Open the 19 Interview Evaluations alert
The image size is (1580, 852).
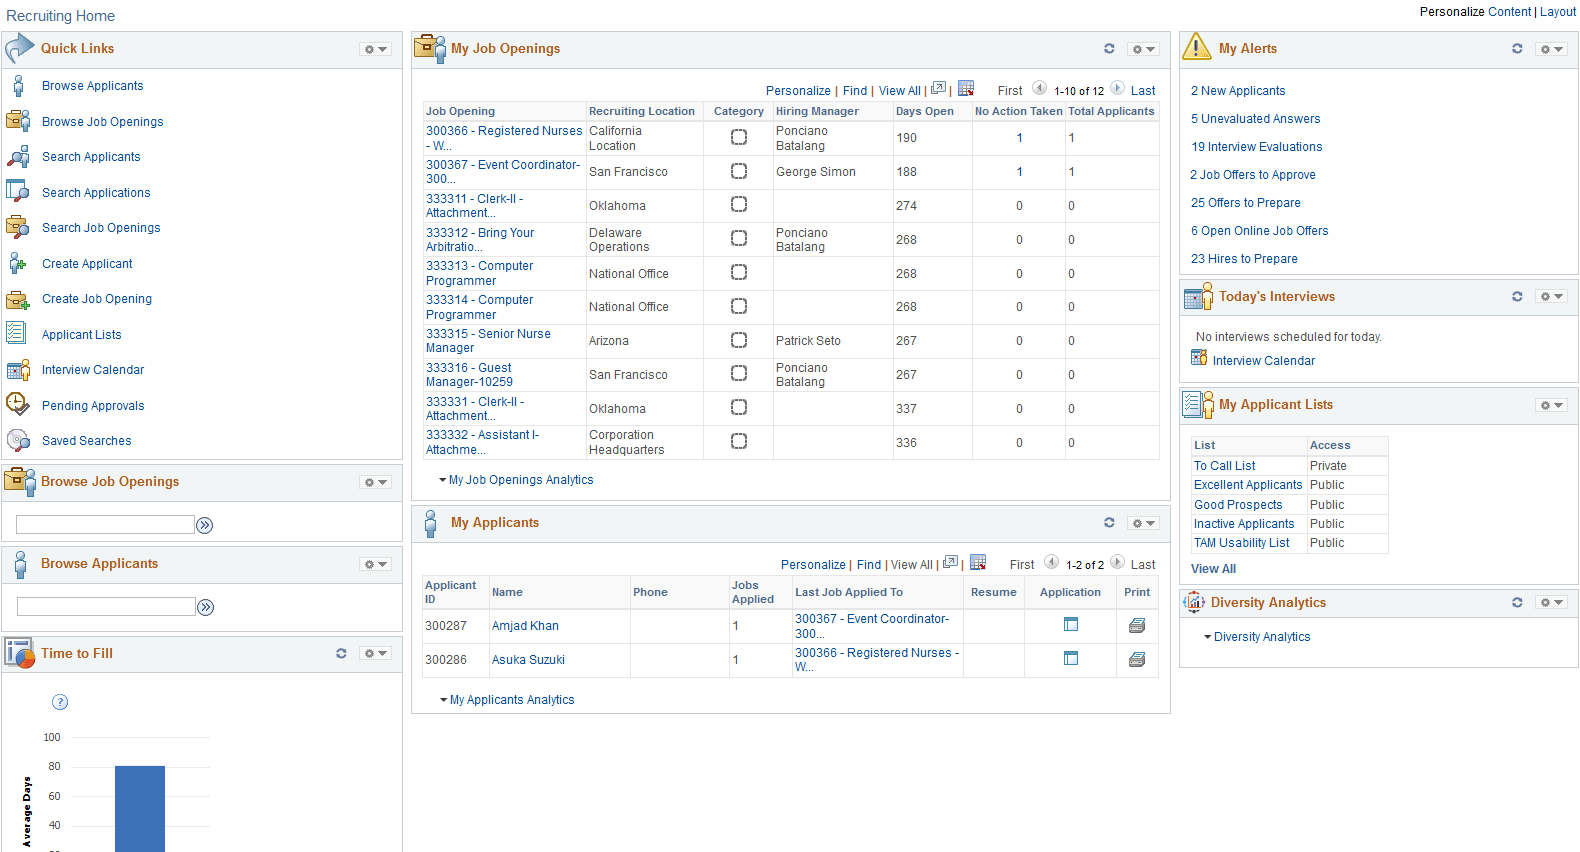(1256, 147)
